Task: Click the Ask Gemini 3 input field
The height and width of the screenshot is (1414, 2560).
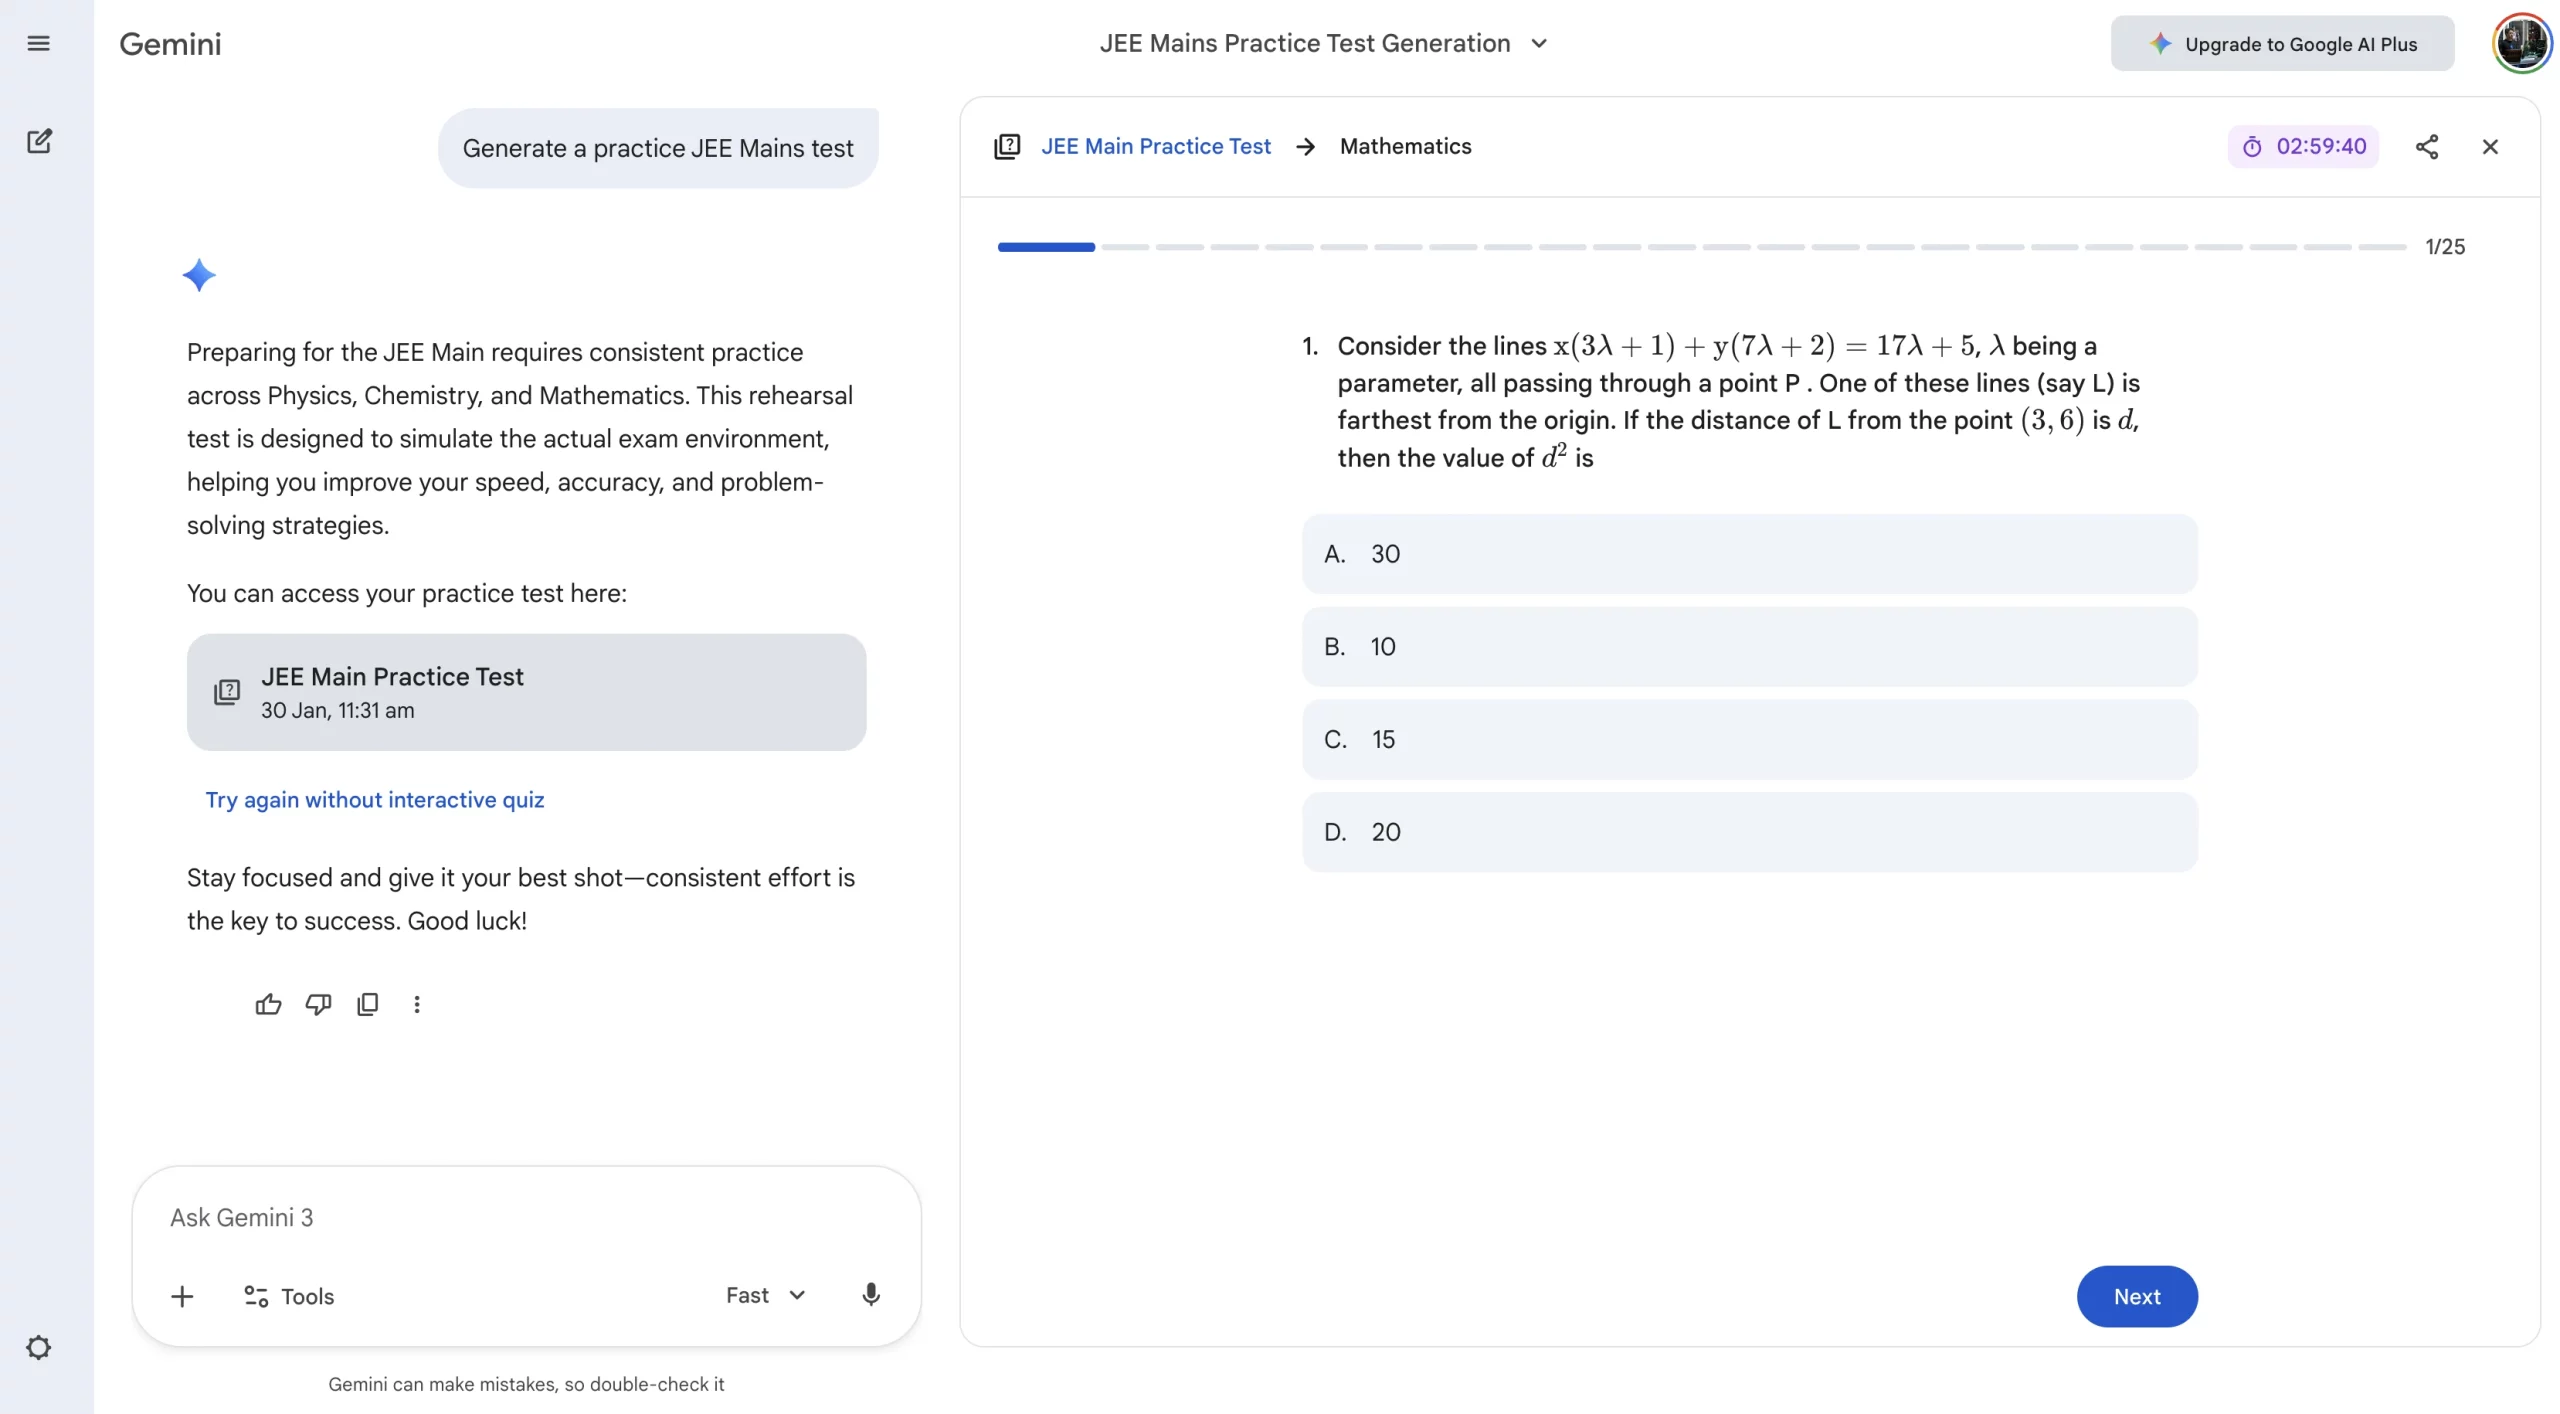Action: click(527, 1217)
